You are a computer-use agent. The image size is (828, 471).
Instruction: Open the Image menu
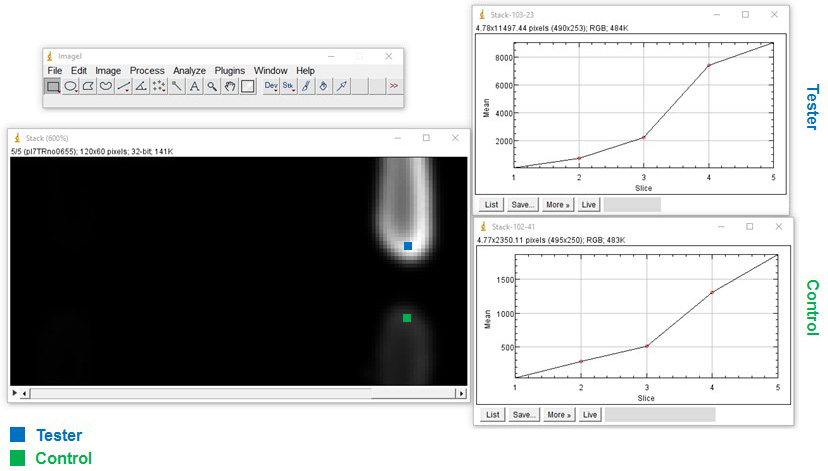coord(108,70)
